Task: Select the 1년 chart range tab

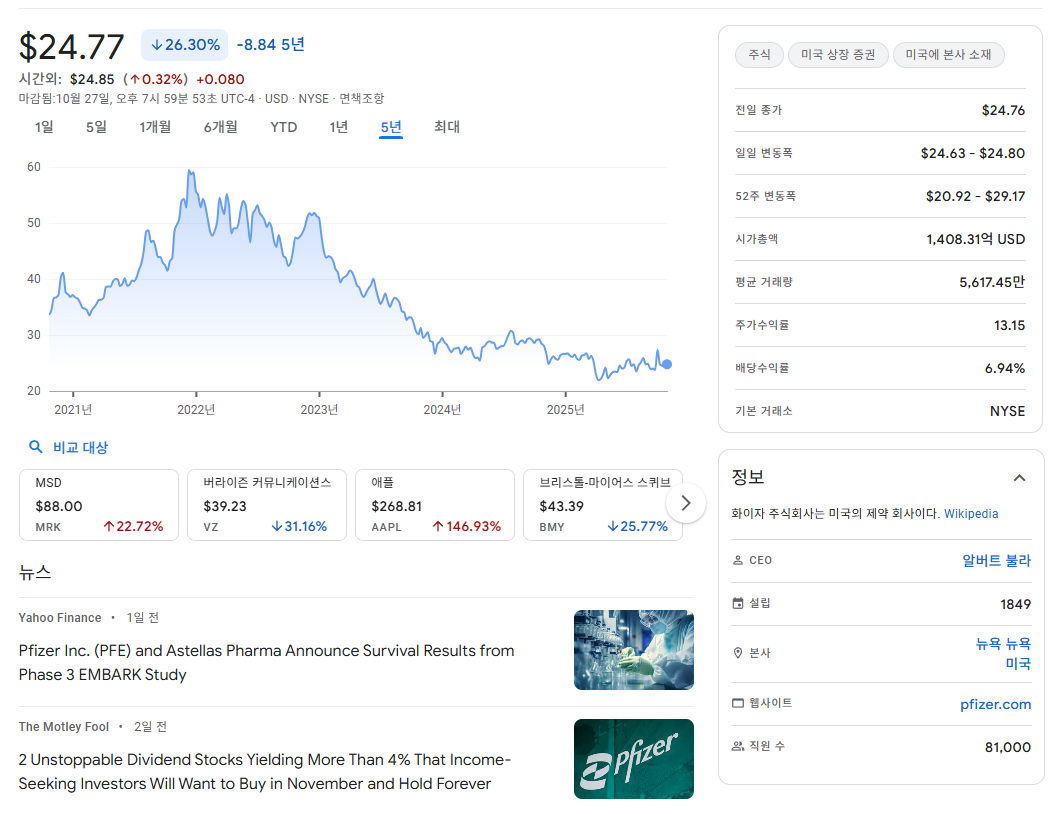Action: coord(338,126)
